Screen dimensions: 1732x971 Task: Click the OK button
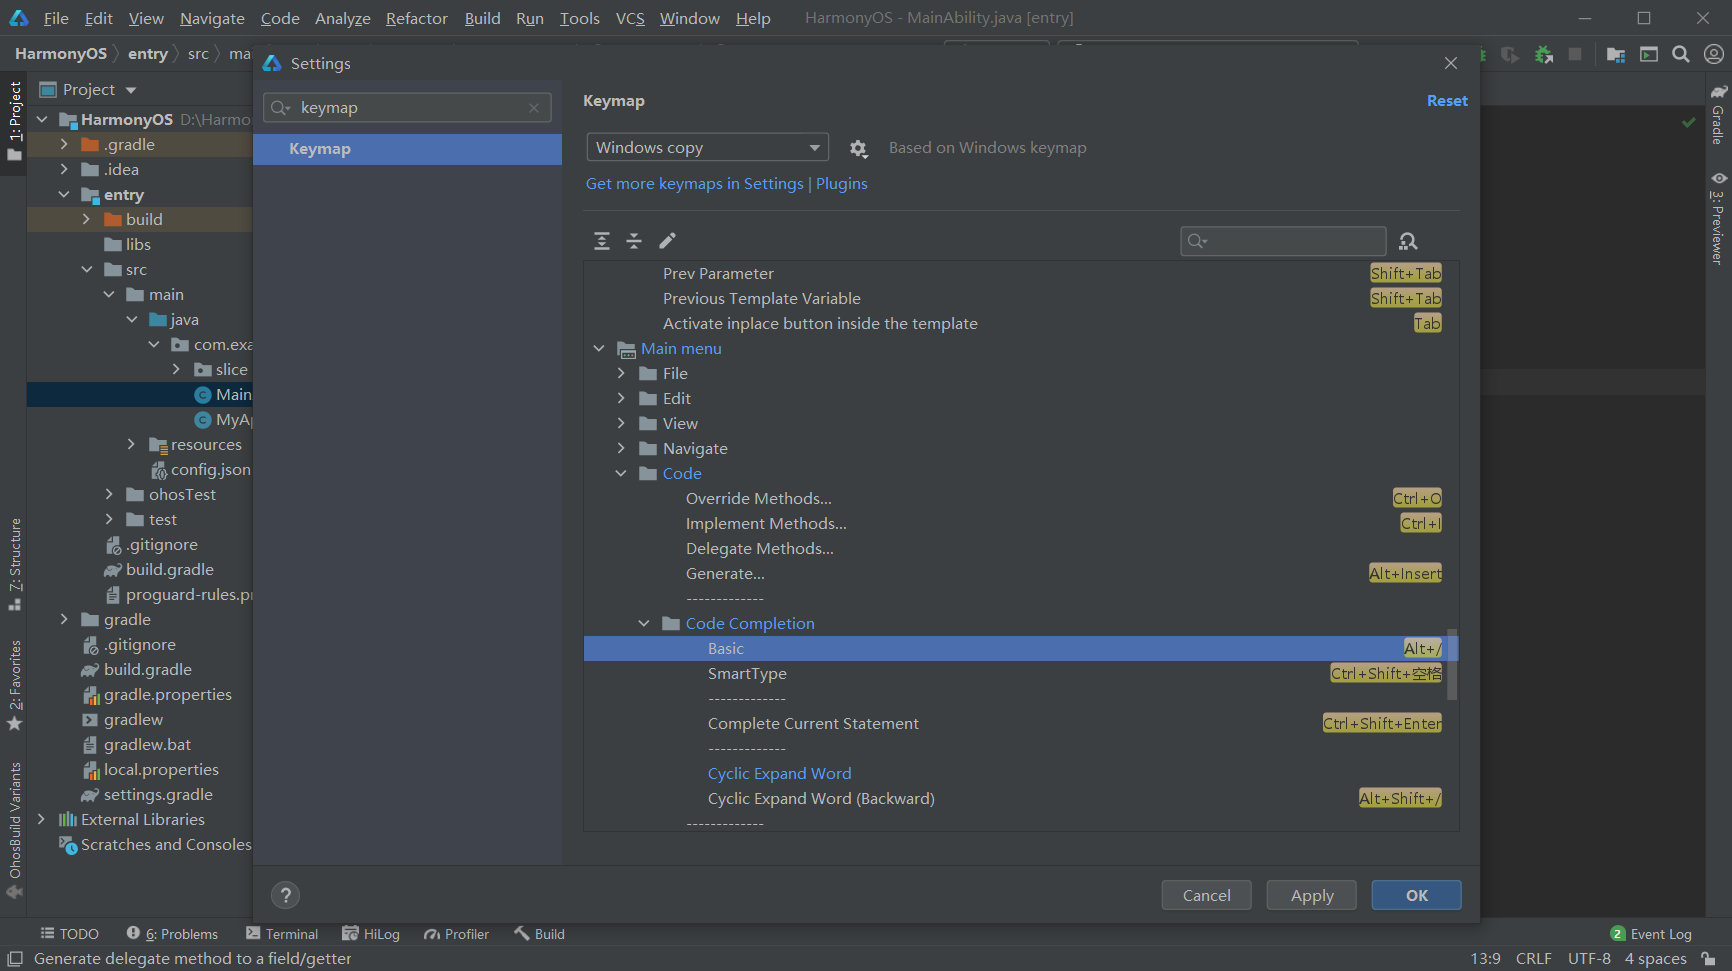tap(1416, 895)
